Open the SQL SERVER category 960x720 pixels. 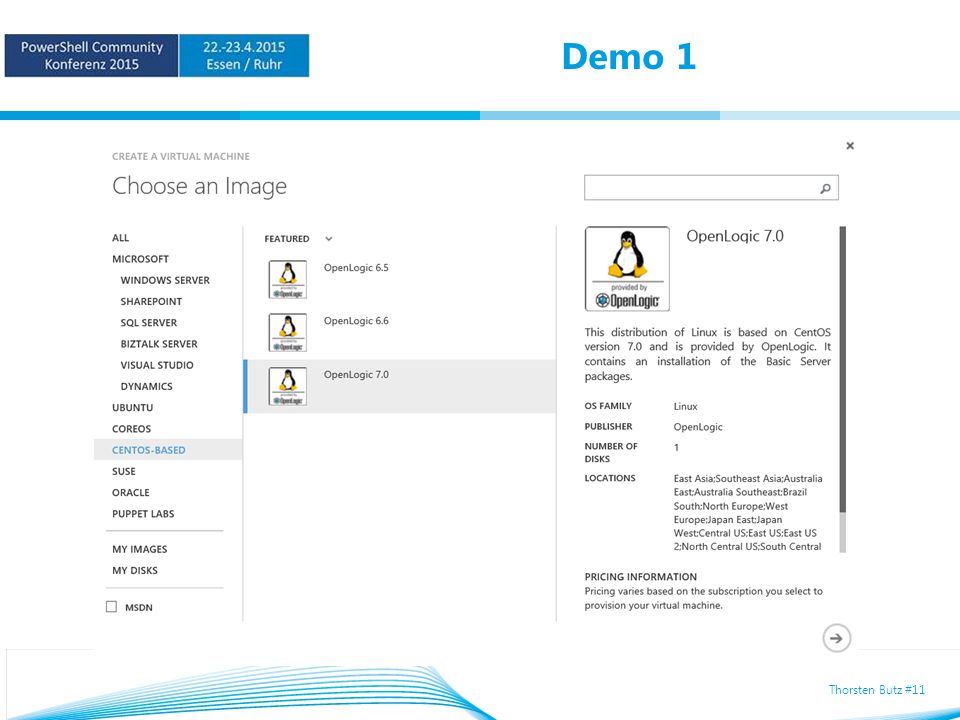click(149, 323)
